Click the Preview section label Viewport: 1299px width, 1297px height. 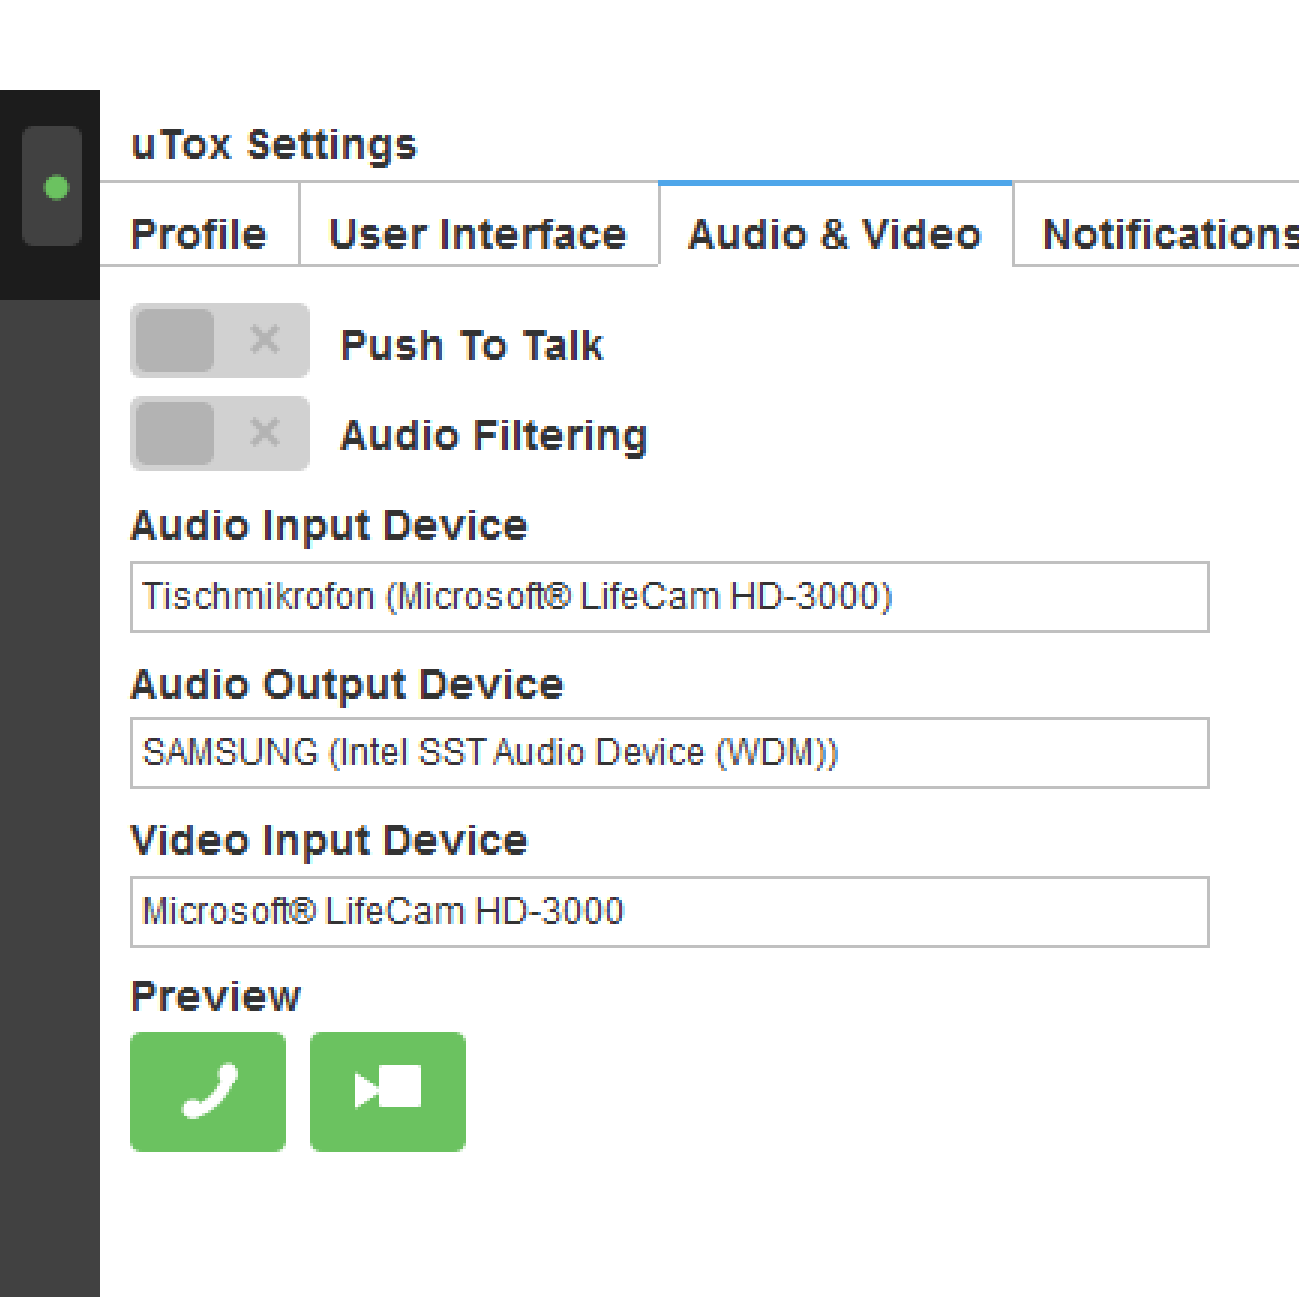216,997
